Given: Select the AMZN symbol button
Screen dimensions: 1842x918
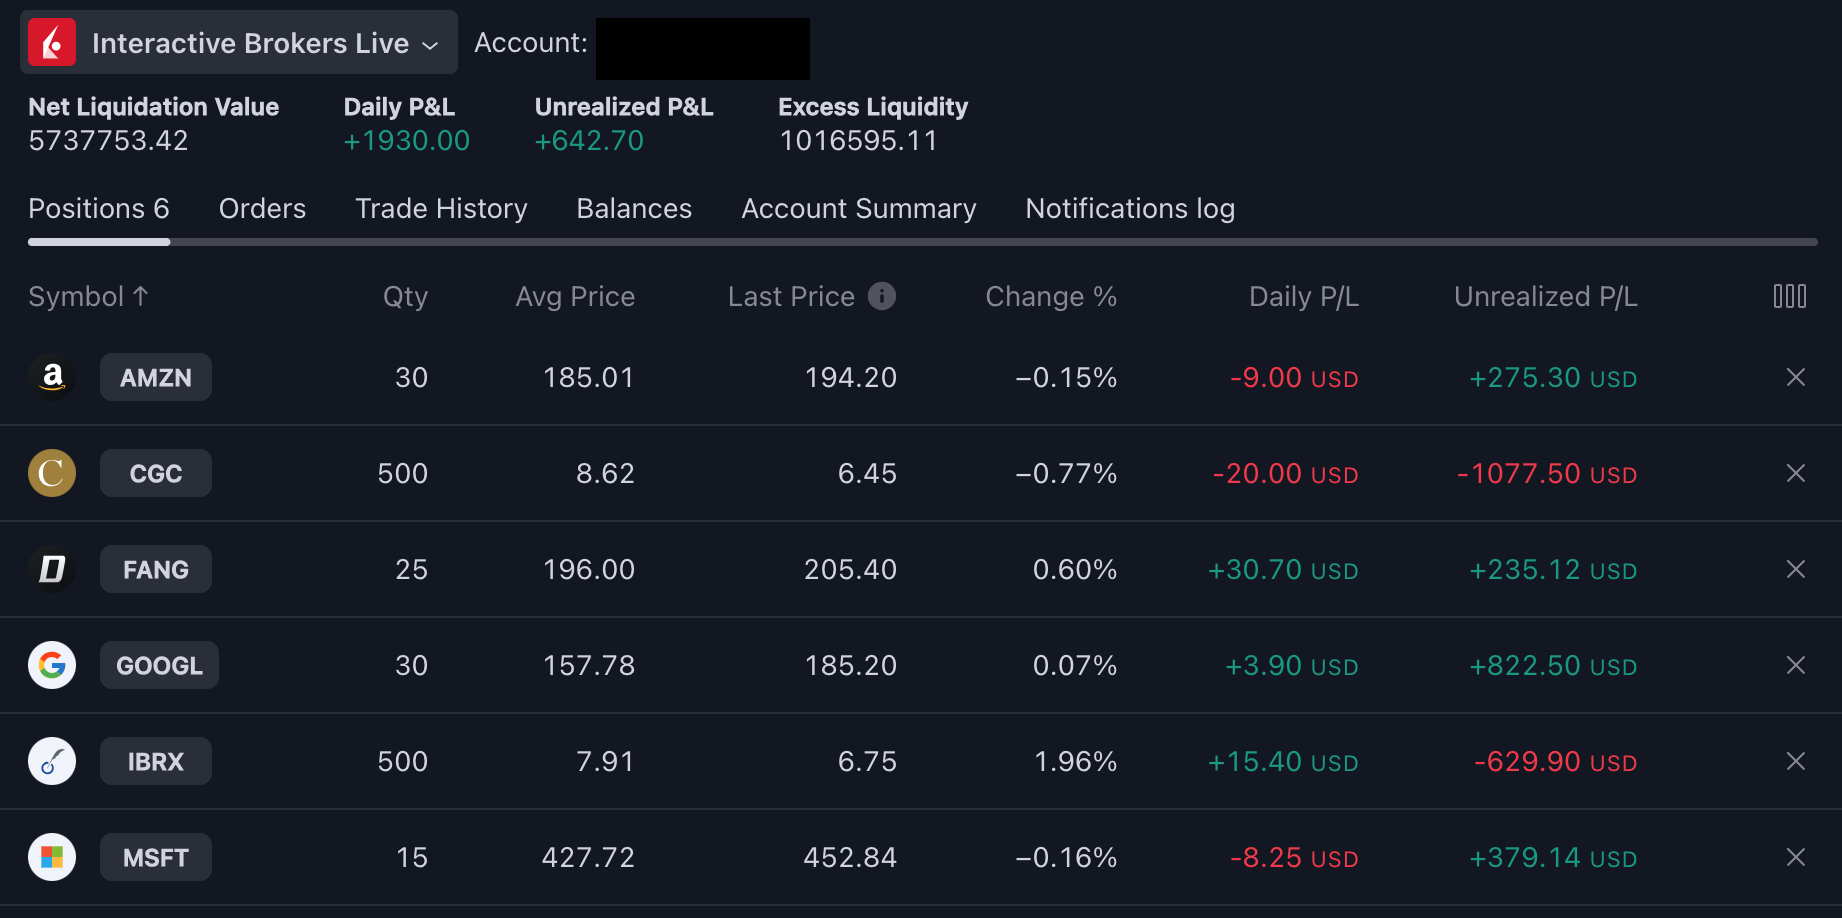Looking at the screenshot, I should [156, 377].
